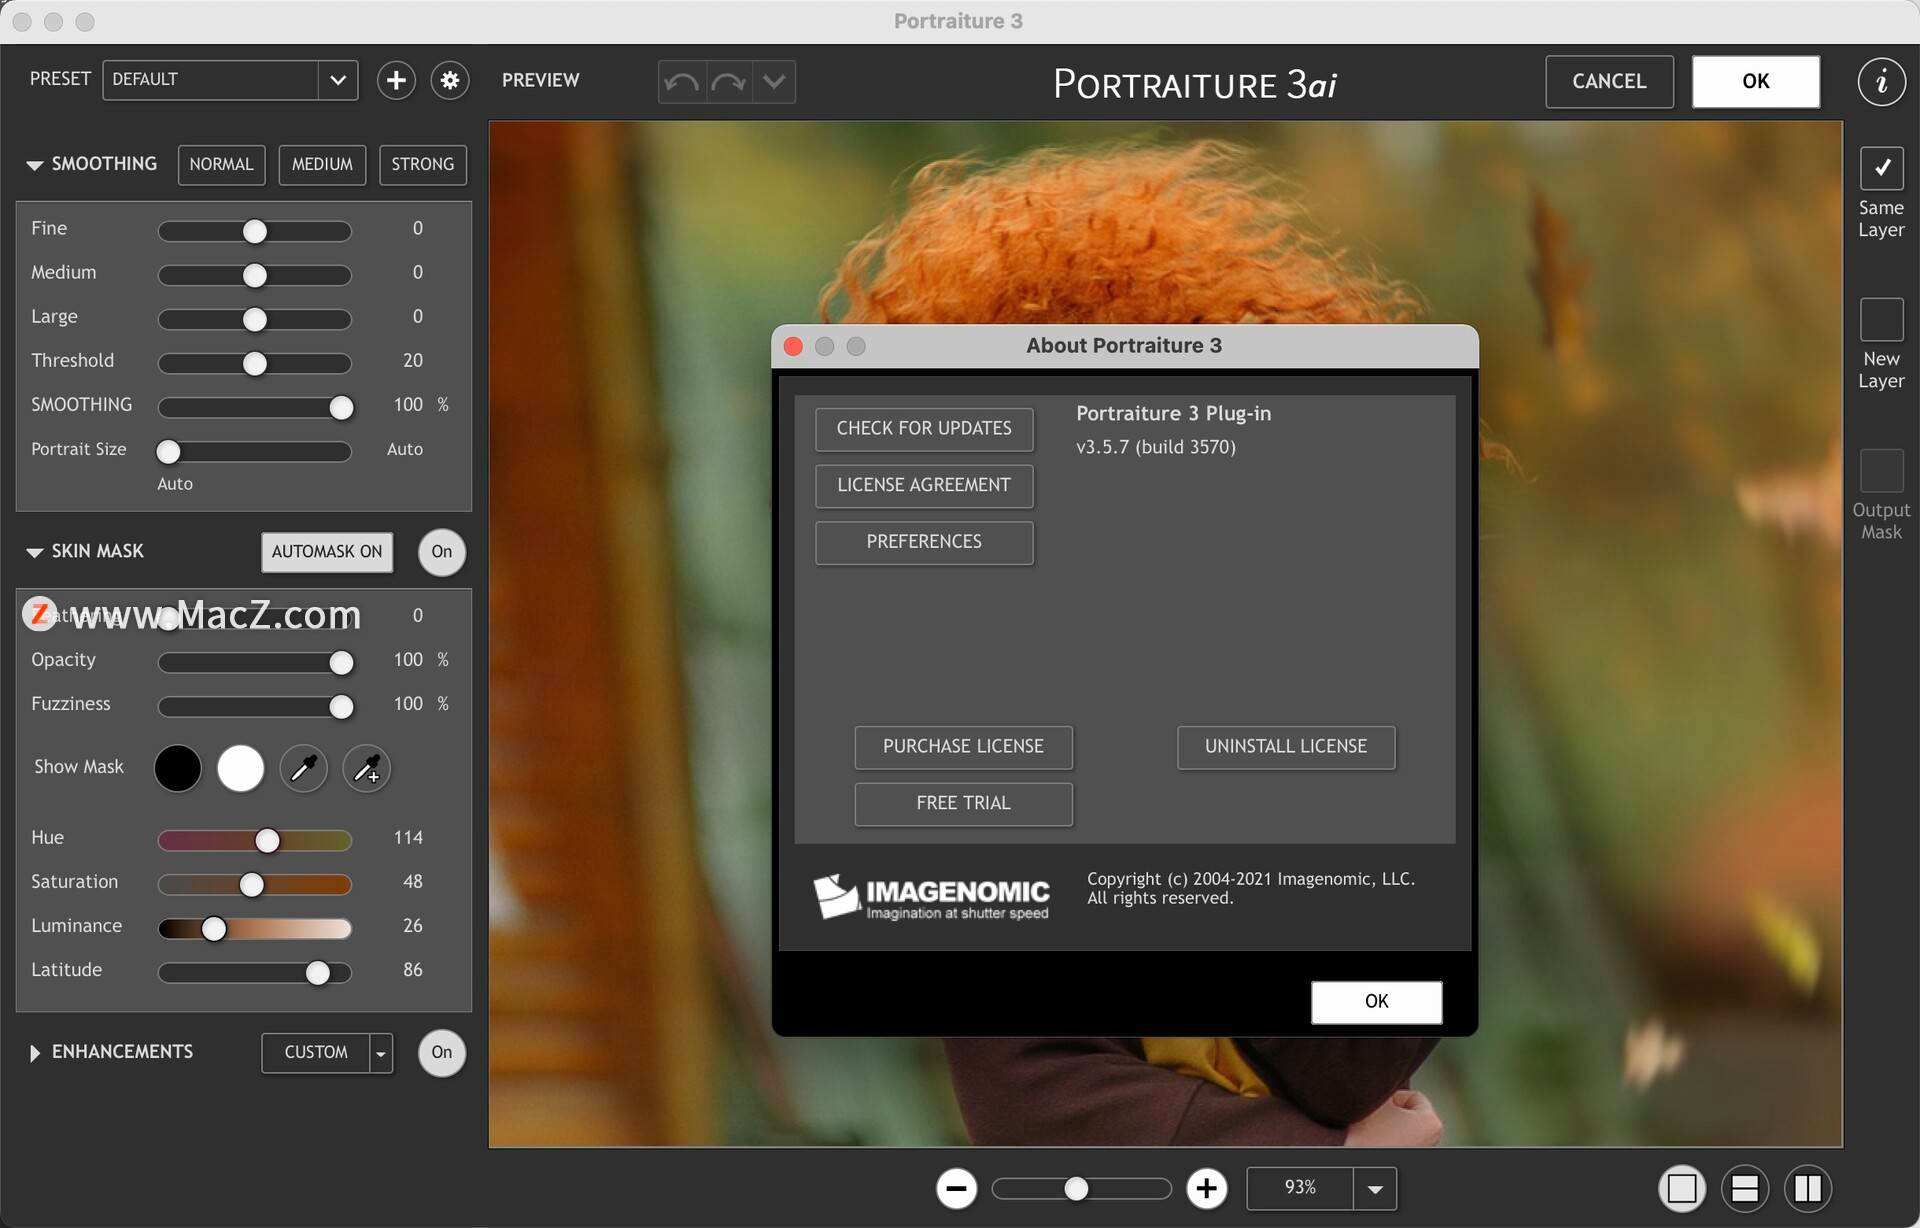Switch to vertical split preview view
Viewport: 1920px width, 1228px height.
(x=1808, y=1188)
